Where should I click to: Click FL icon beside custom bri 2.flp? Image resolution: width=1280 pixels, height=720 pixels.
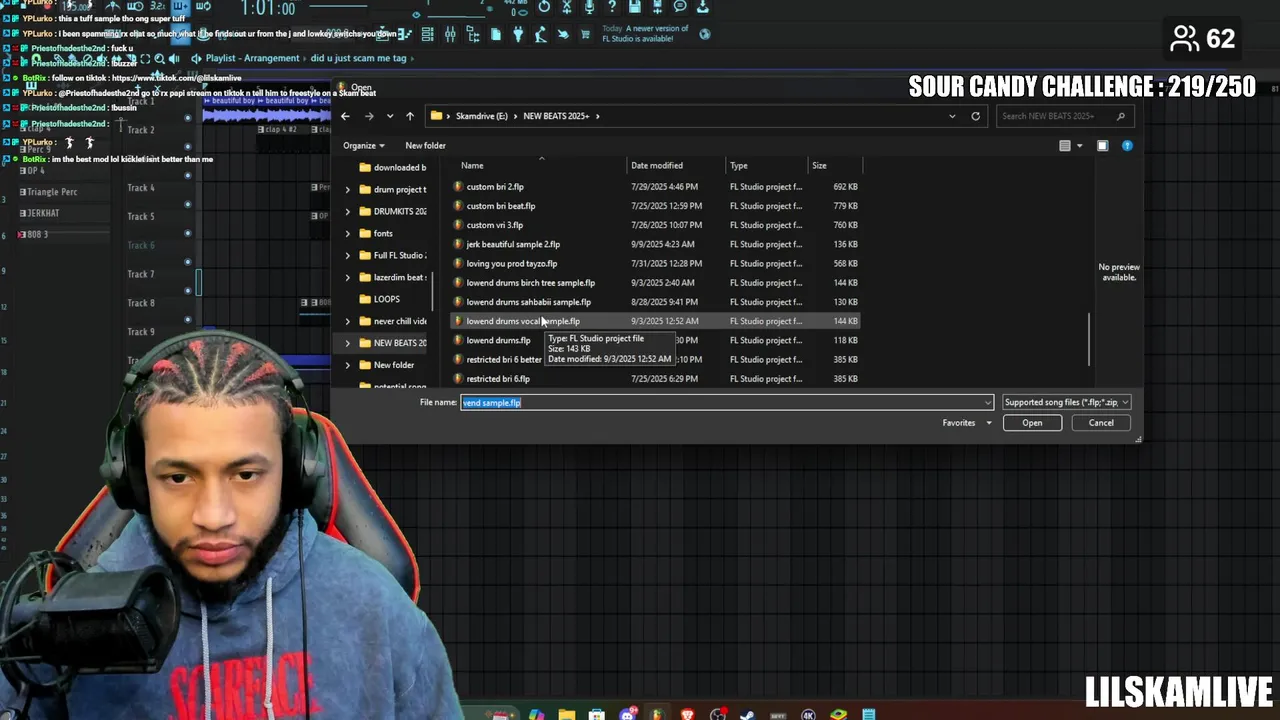[458, 187]
